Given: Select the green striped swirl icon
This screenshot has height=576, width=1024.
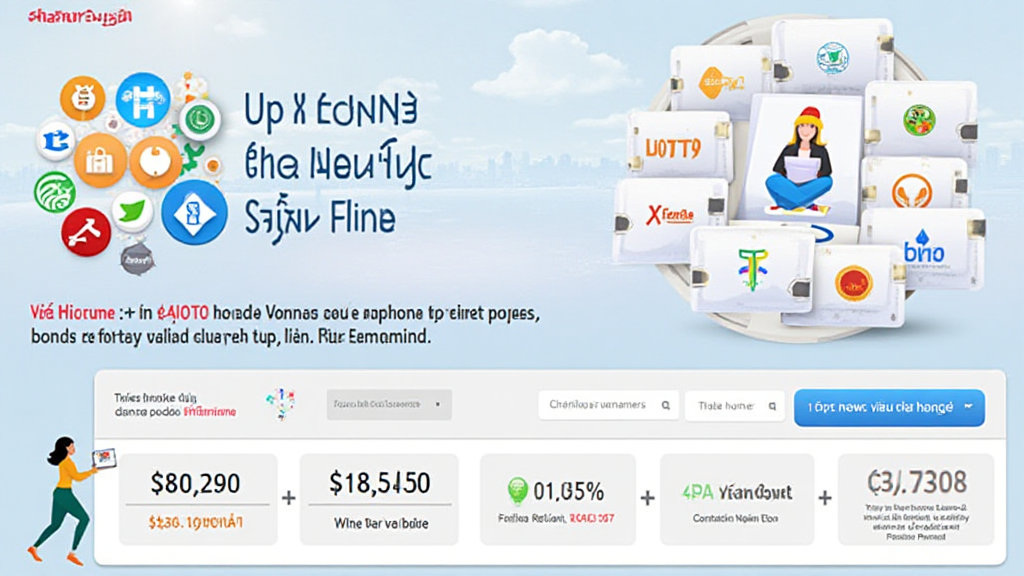Looking at the screenshot, I should pyautogui.click(x=55, y=192).
